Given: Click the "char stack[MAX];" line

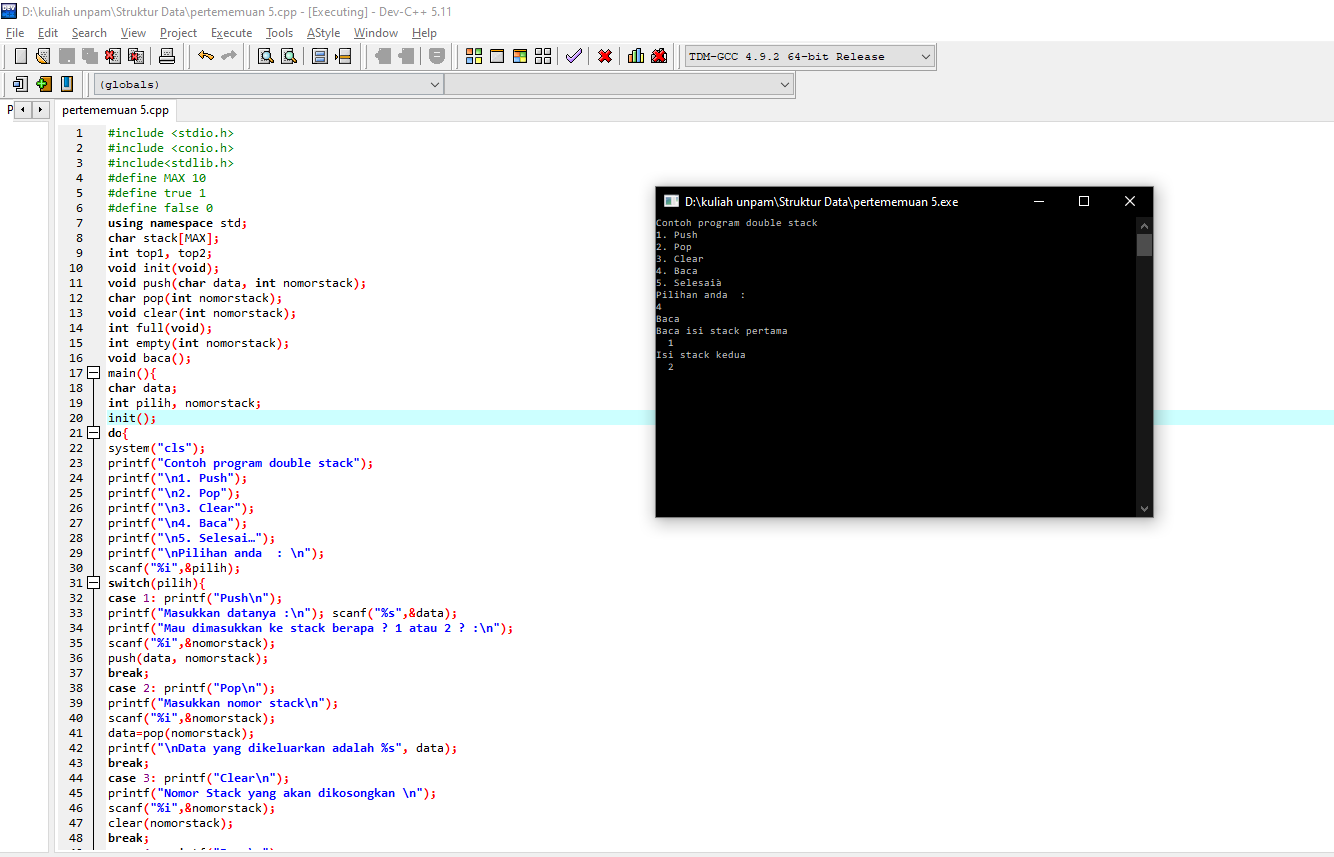Looking at the screenshot, I should (x=163, y=238).
